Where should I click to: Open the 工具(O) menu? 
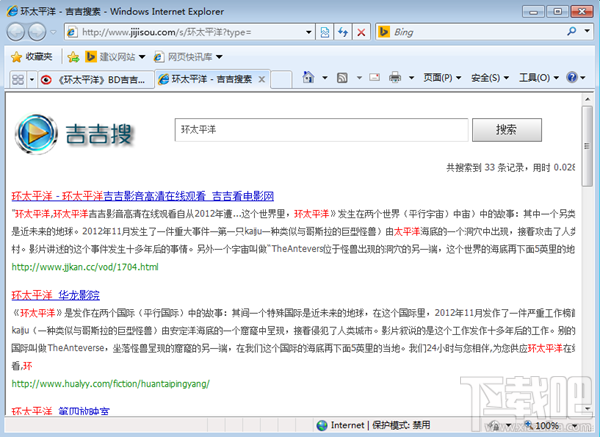pyautogui.click(x=539, y=78)
